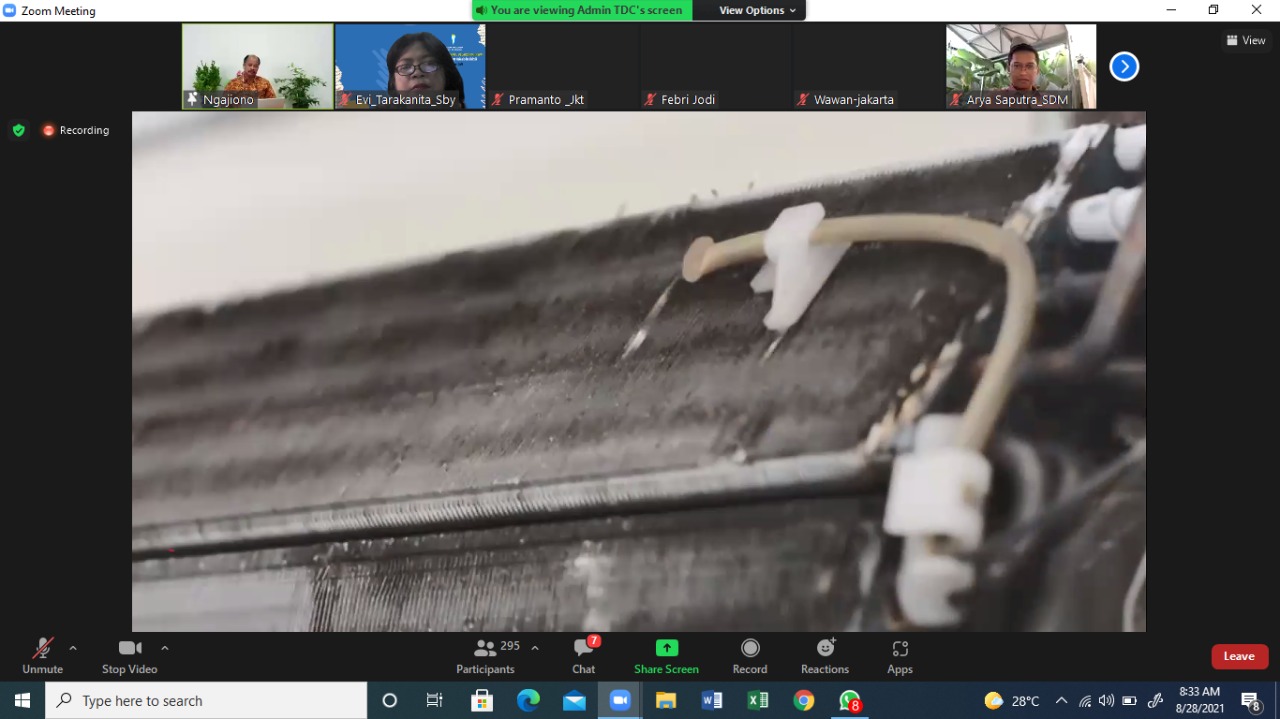Open the Zoom Apps panel

click(x=900, y=657)
